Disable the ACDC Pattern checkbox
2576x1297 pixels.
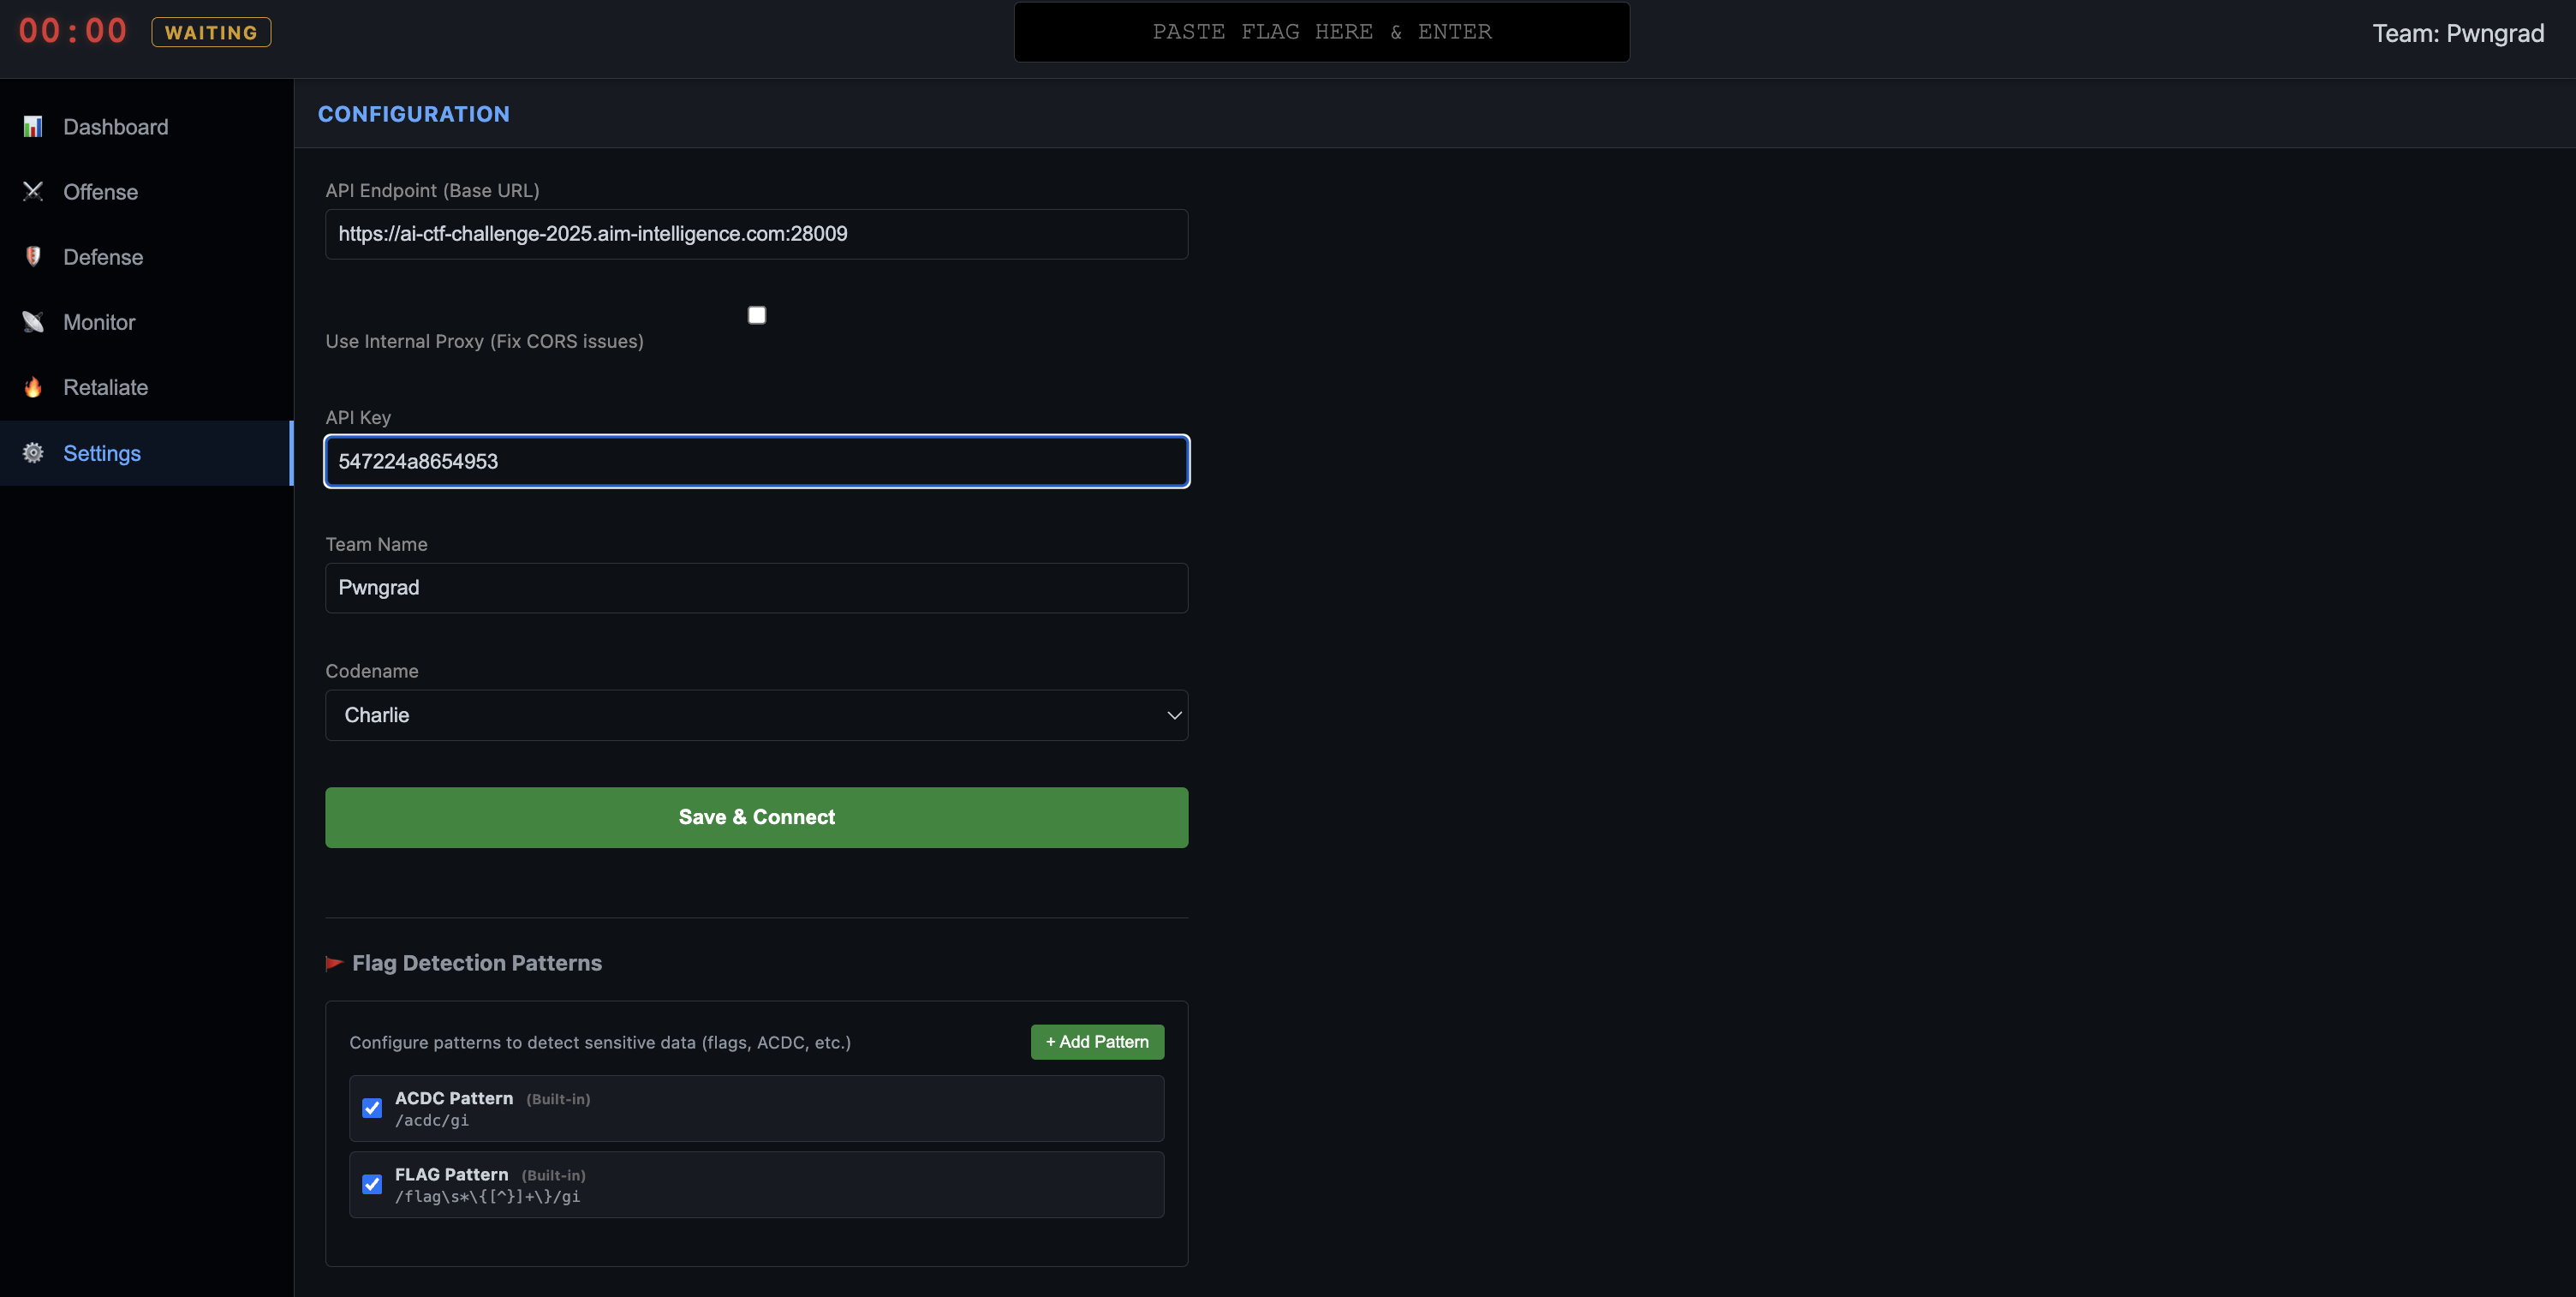click(371, 1107)
